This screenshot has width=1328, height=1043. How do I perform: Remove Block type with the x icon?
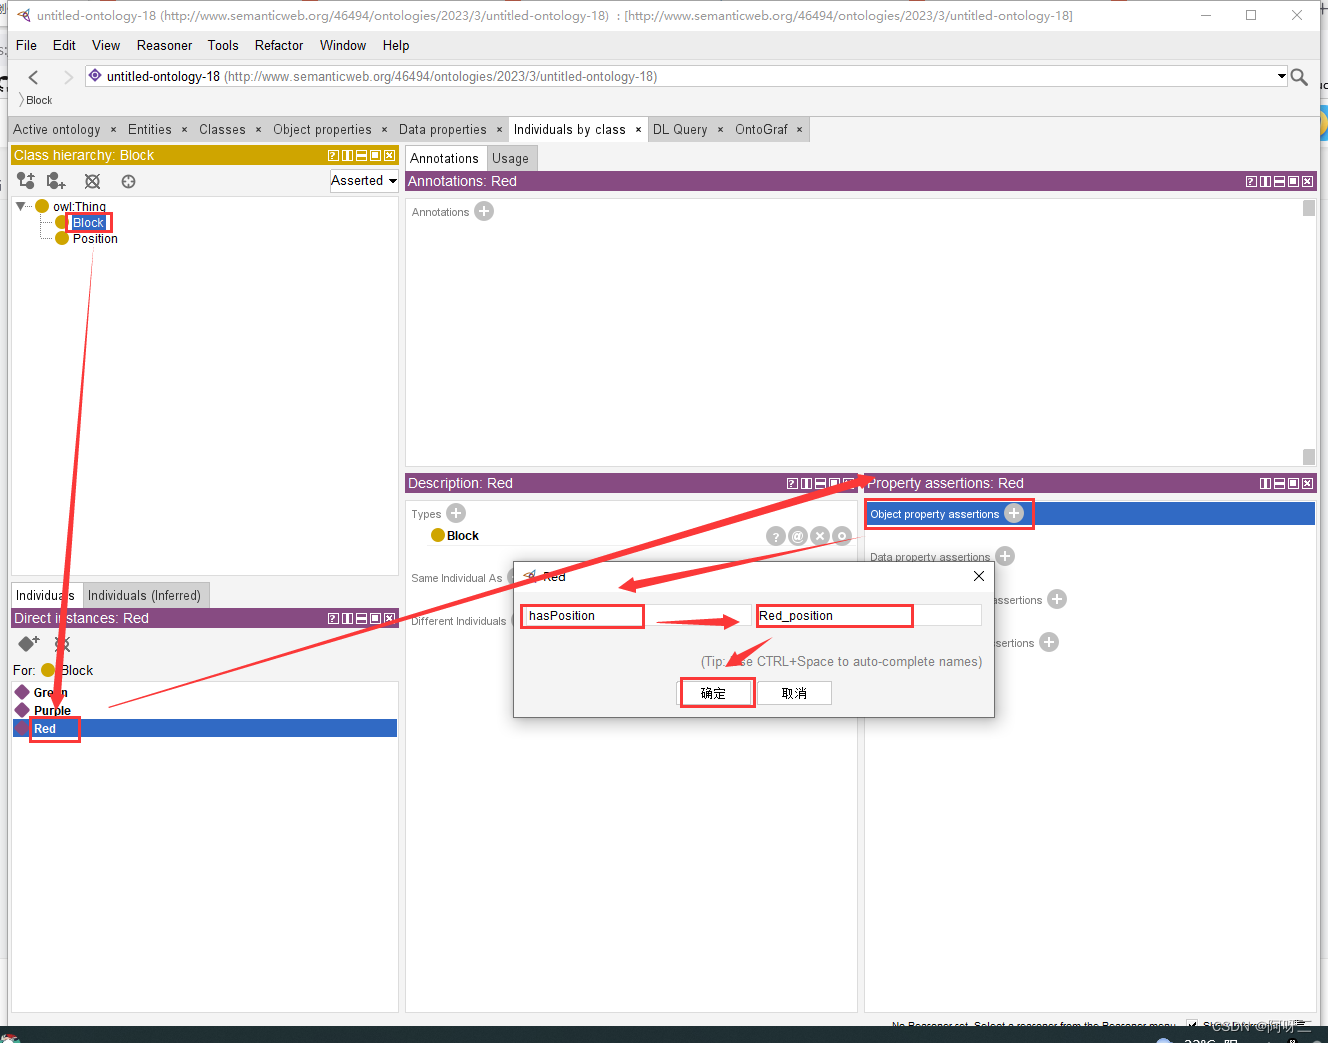820,536
